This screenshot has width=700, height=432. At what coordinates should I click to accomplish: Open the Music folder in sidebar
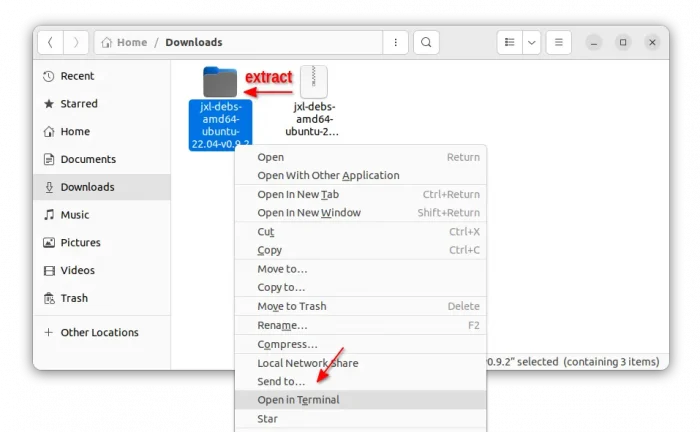tap(75, 215)
